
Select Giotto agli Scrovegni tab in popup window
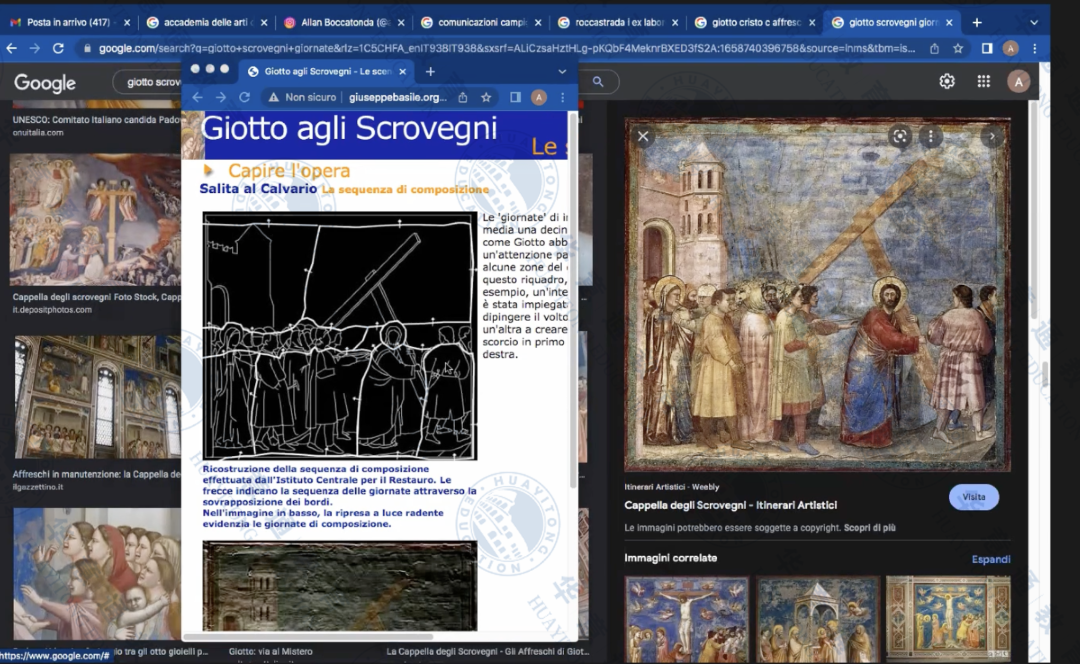click(324, 72)
